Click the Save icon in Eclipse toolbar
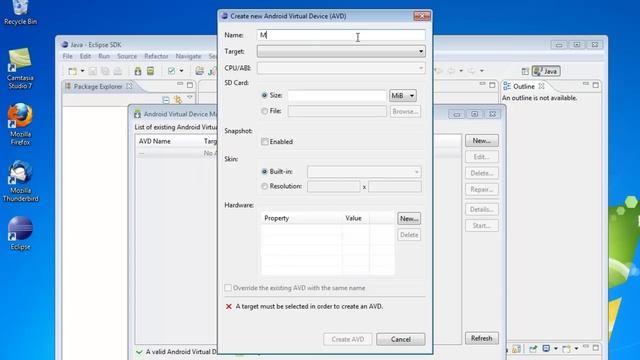Image resolution: width=640 pixels, height=360 pixels. 93,71
